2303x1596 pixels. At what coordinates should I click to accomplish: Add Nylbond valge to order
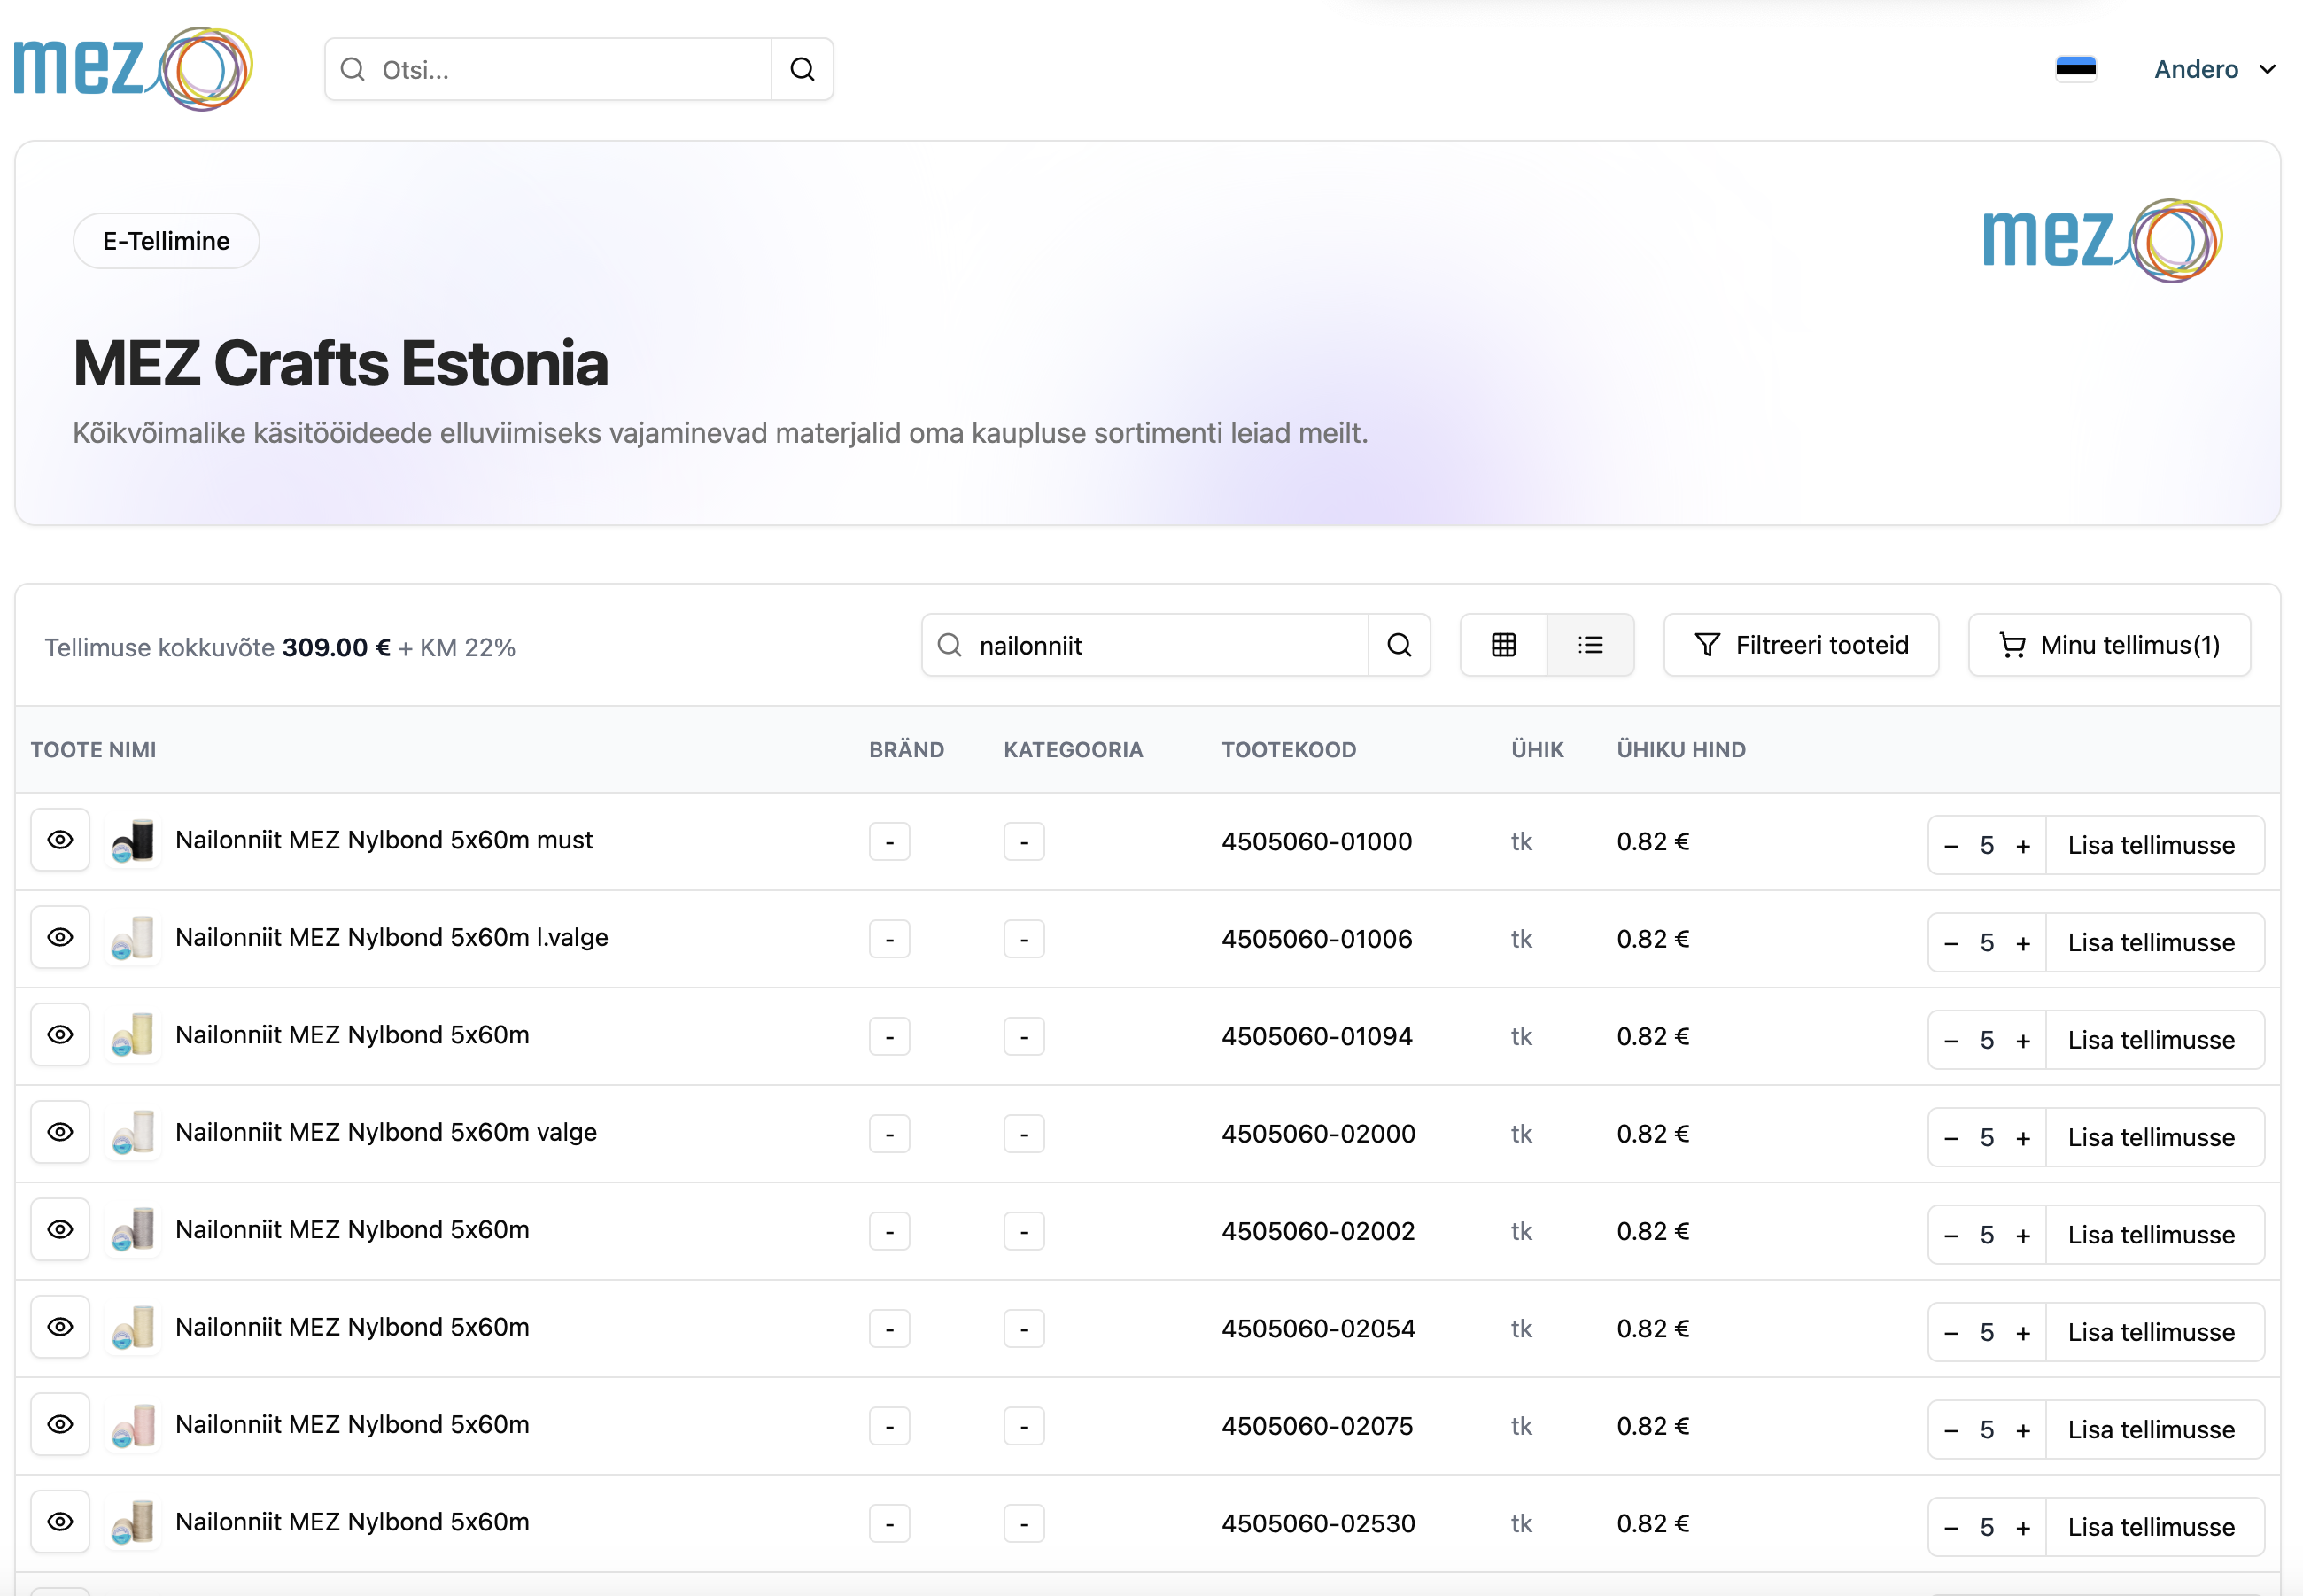tap(2151, 1138)
